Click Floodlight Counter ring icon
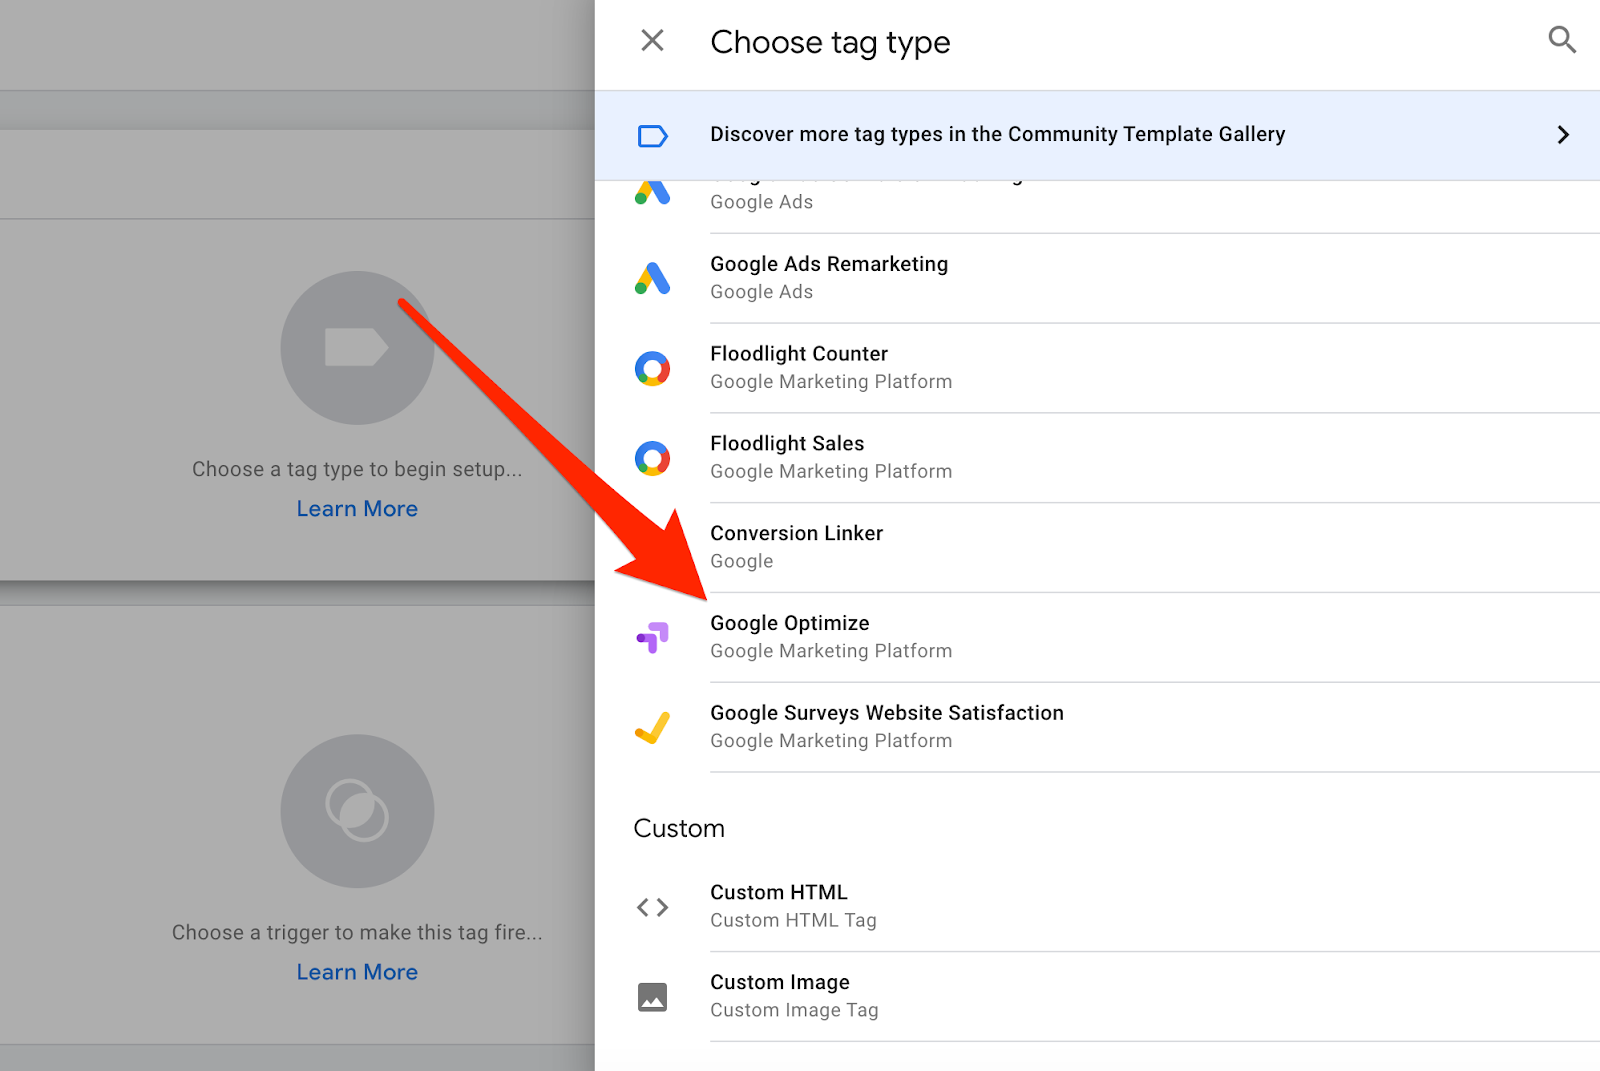 (652, 368)
